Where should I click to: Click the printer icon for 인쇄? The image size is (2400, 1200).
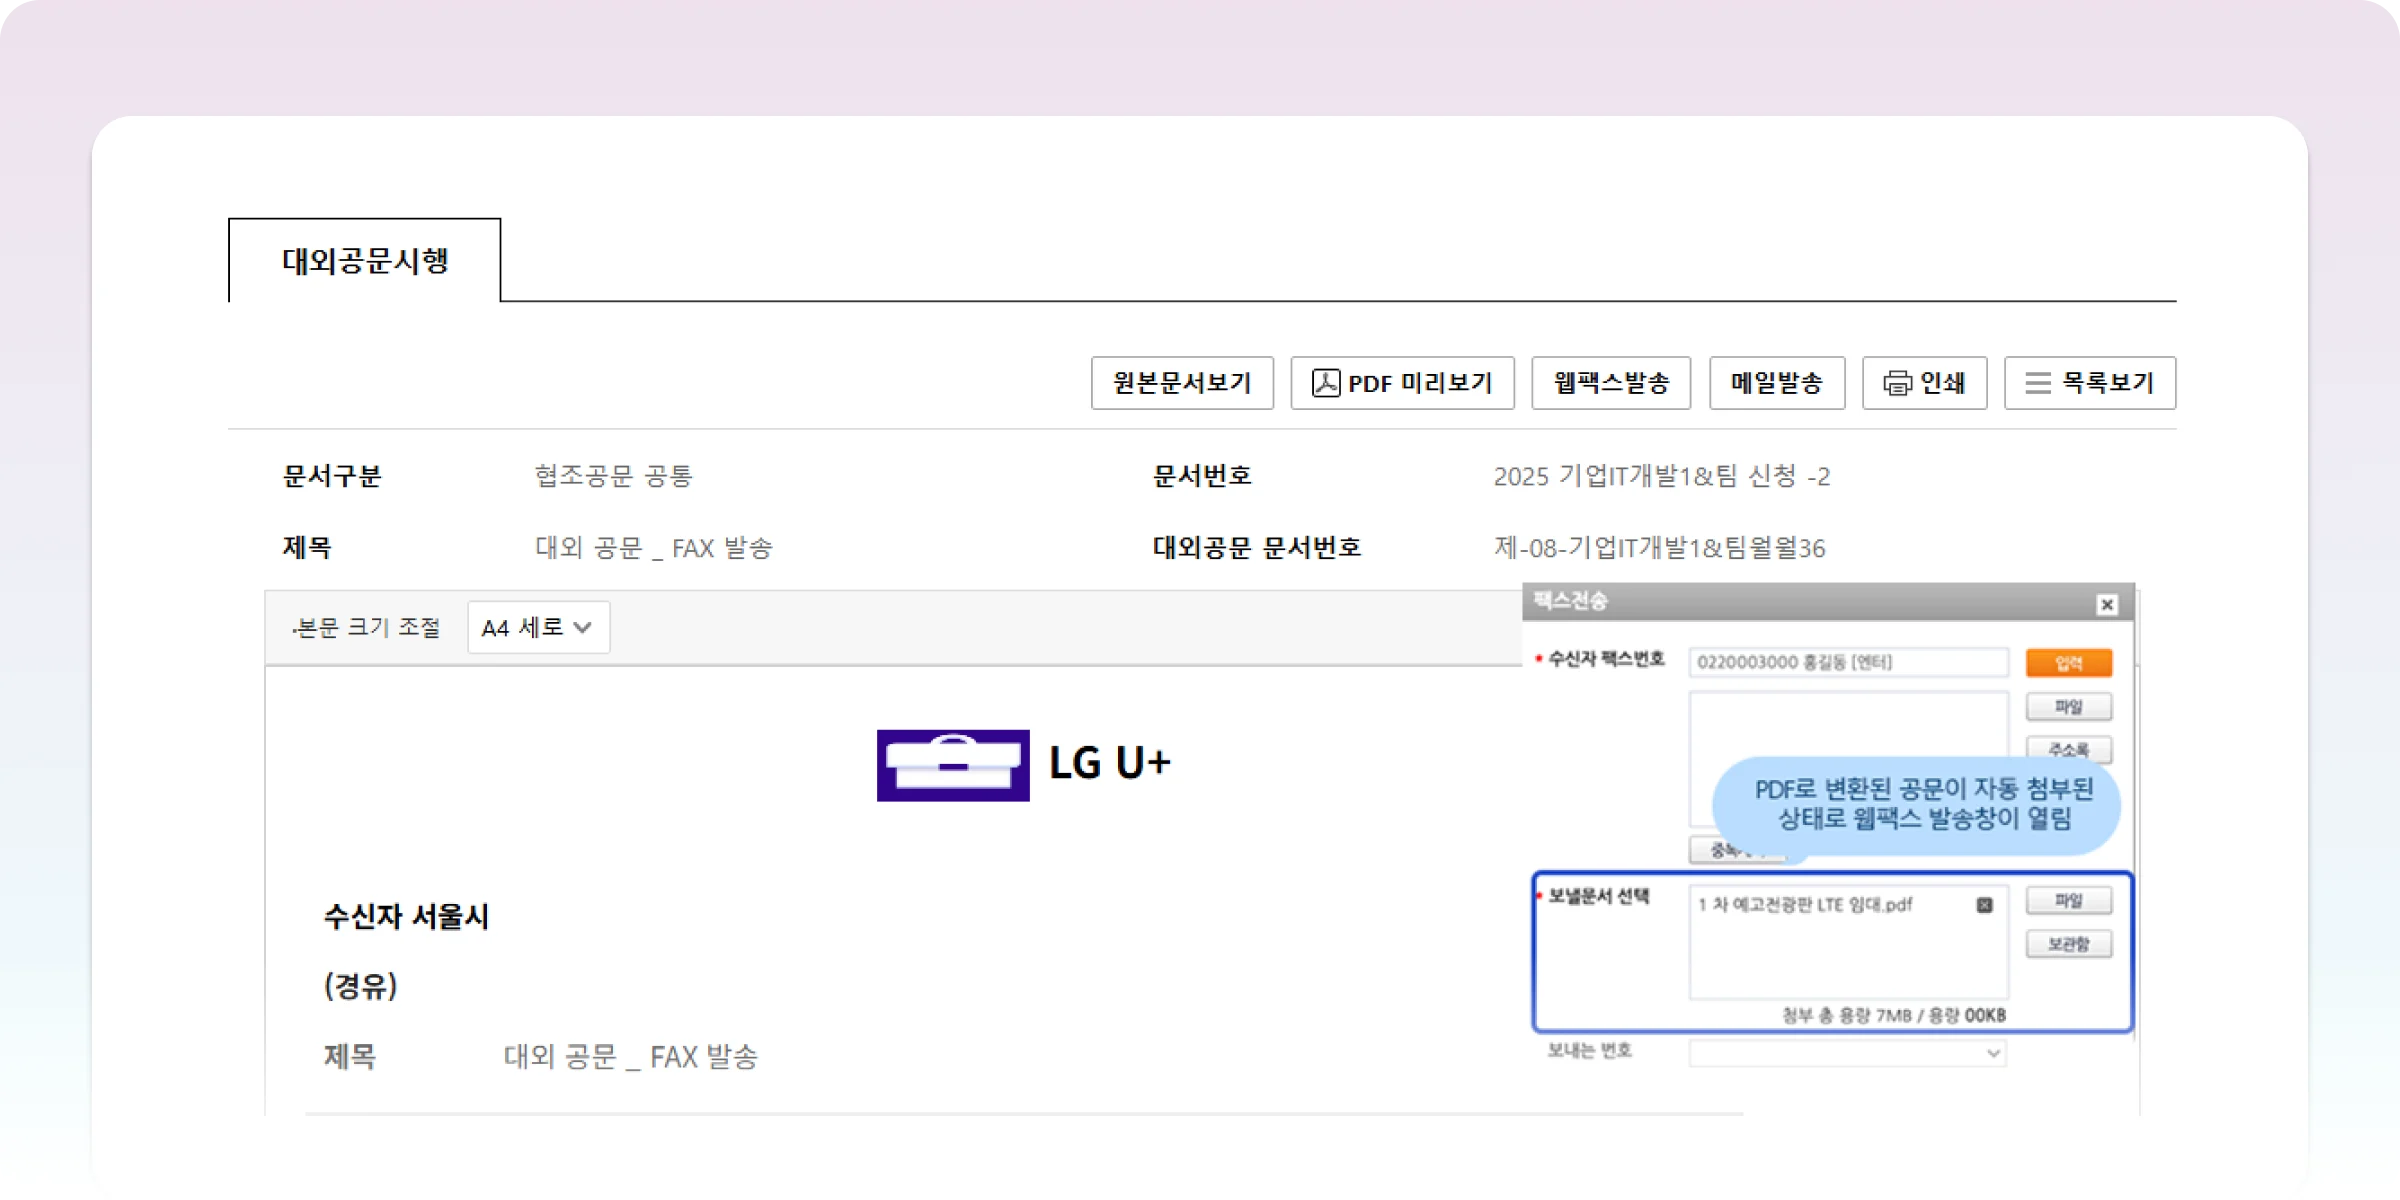[x=1897, y=383]
